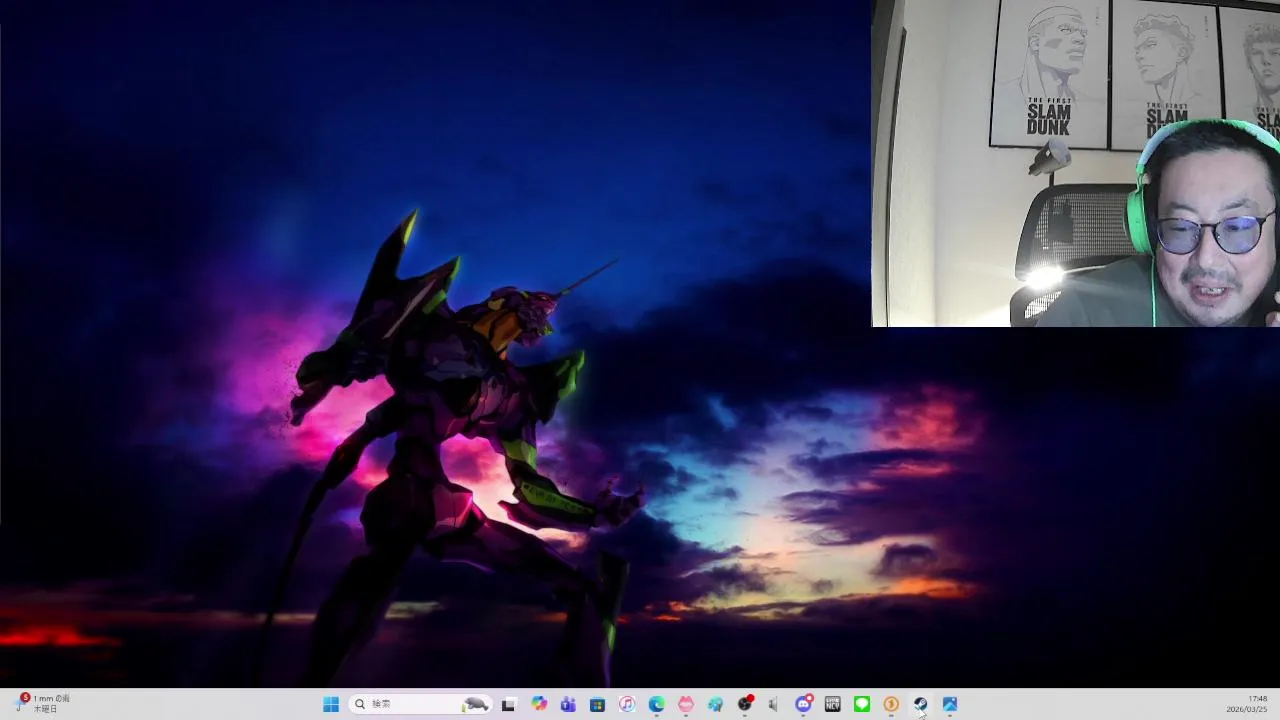Open the Windows Start menu
The image size is (1280, 720).
[331, 704]
